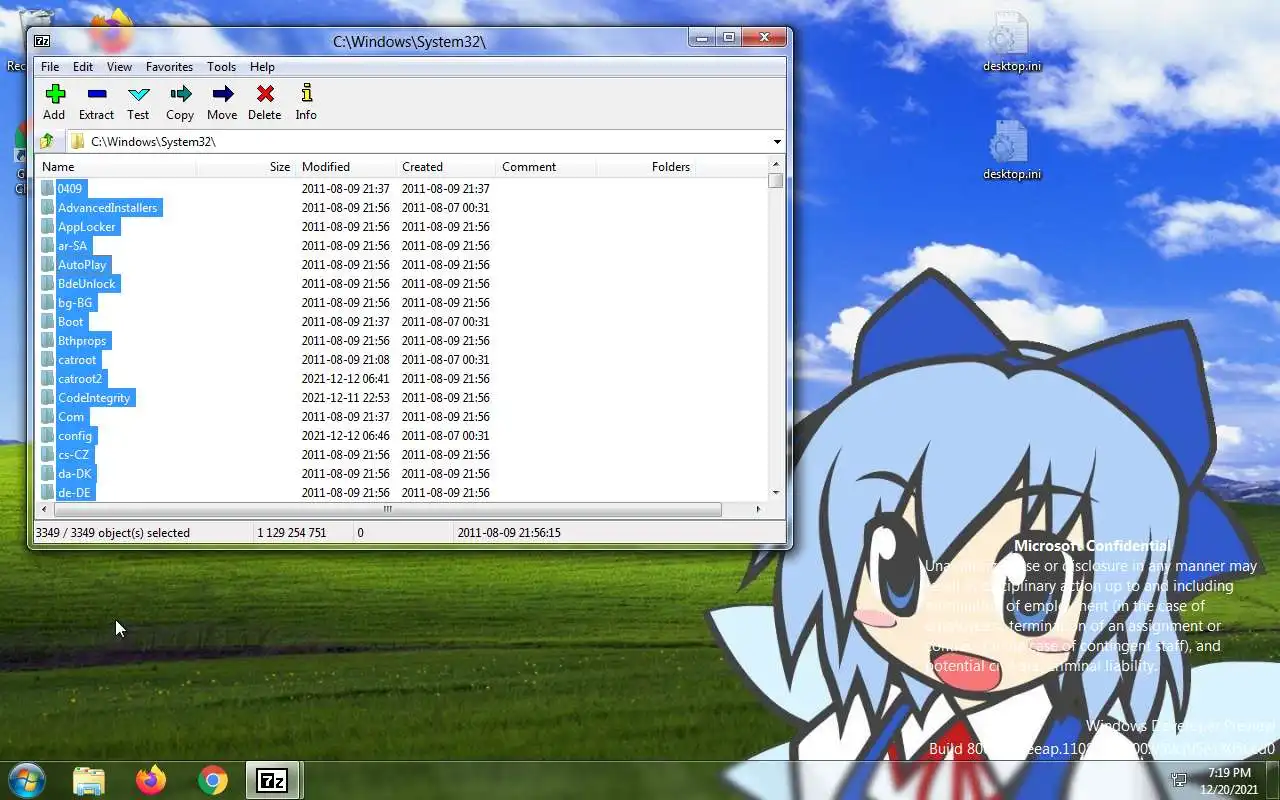Expand the address path dropdown arrow
This screenshot has height=800, width=1280.
777,141
